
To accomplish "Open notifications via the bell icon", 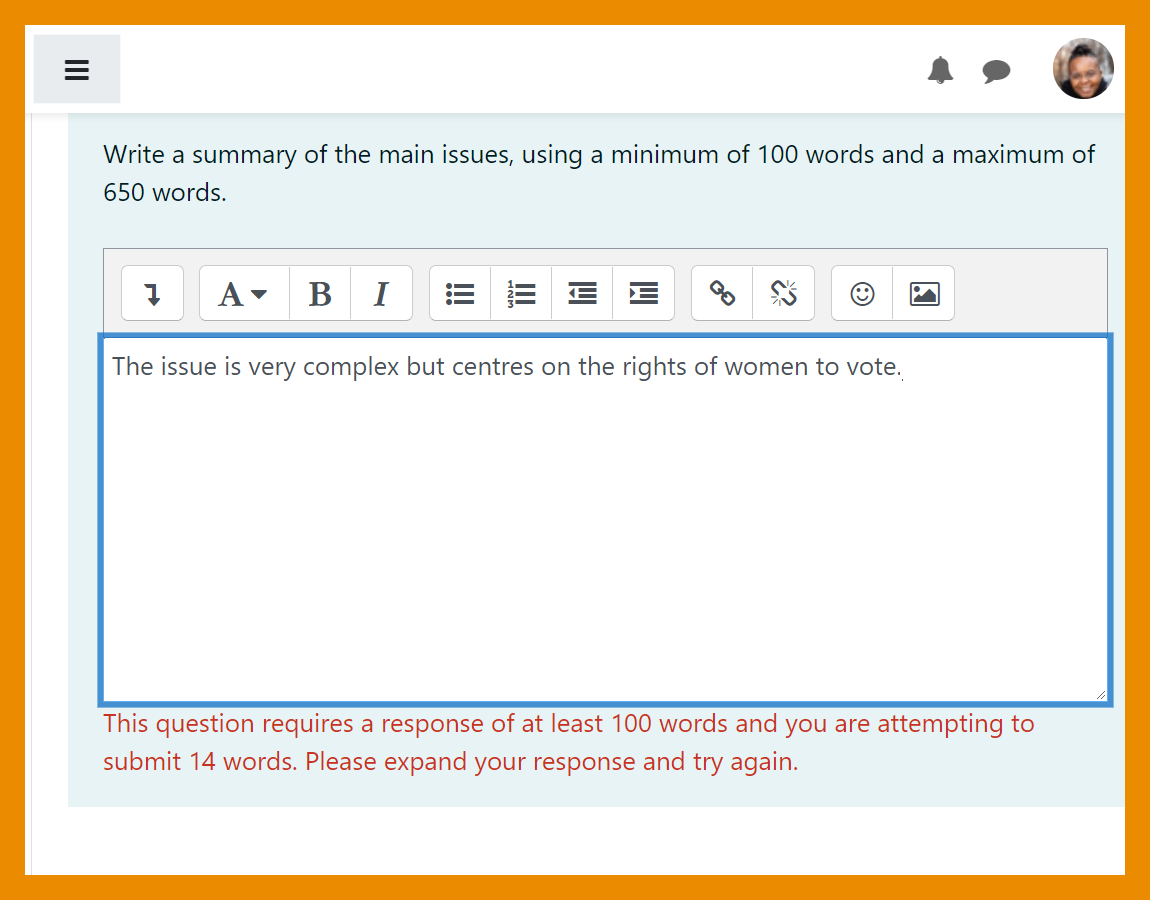I will pyautogui.click(x=940, y=70).
